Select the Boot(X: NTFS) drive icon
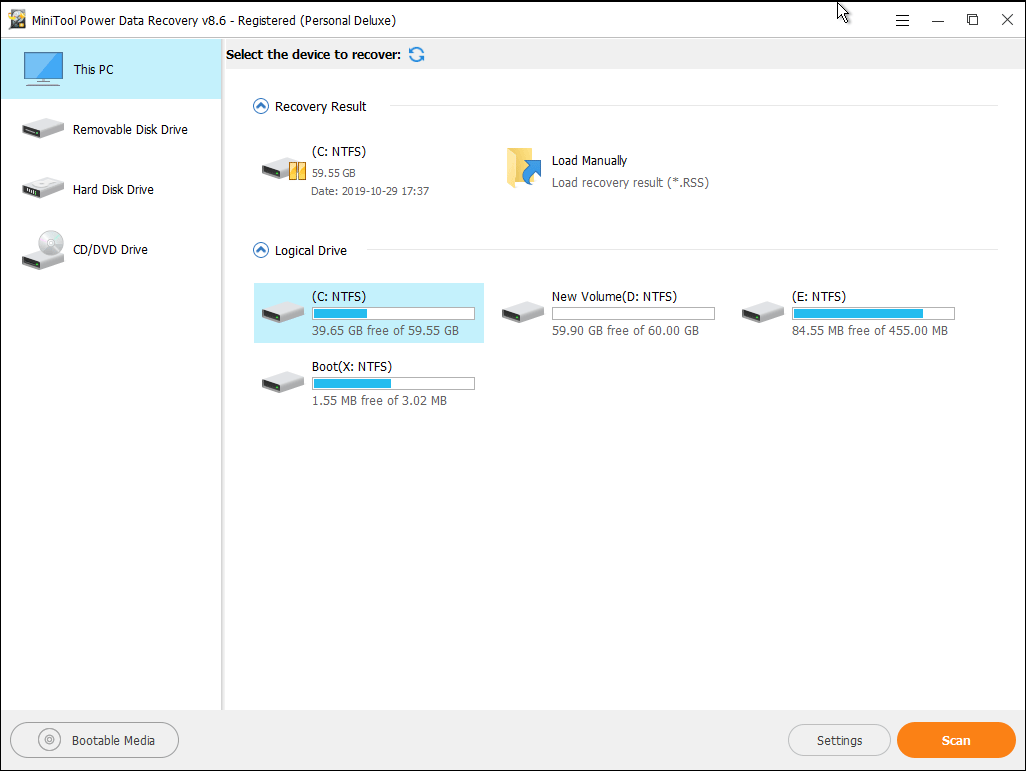This screenshot has height=771, width=1026. 283,382
